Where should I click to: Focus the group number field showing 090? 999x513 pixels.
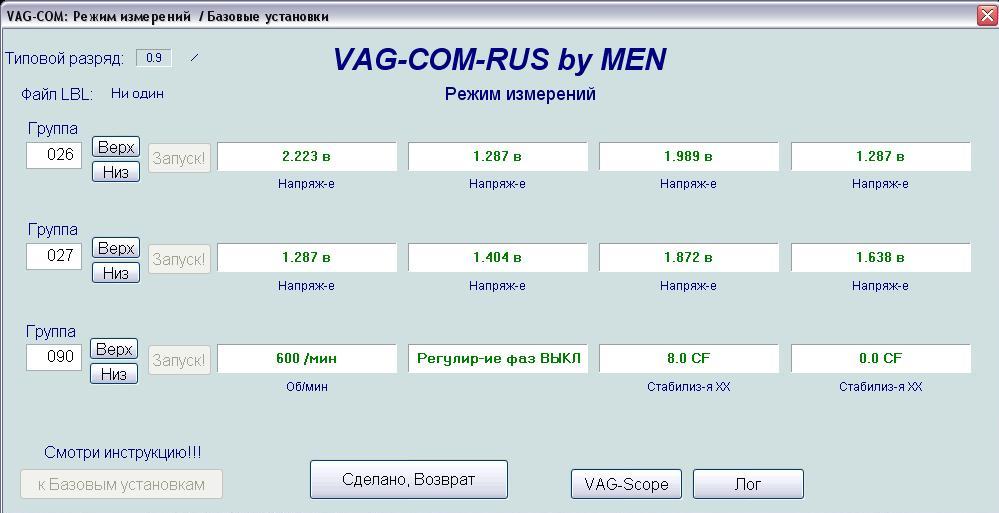point(54,357)
